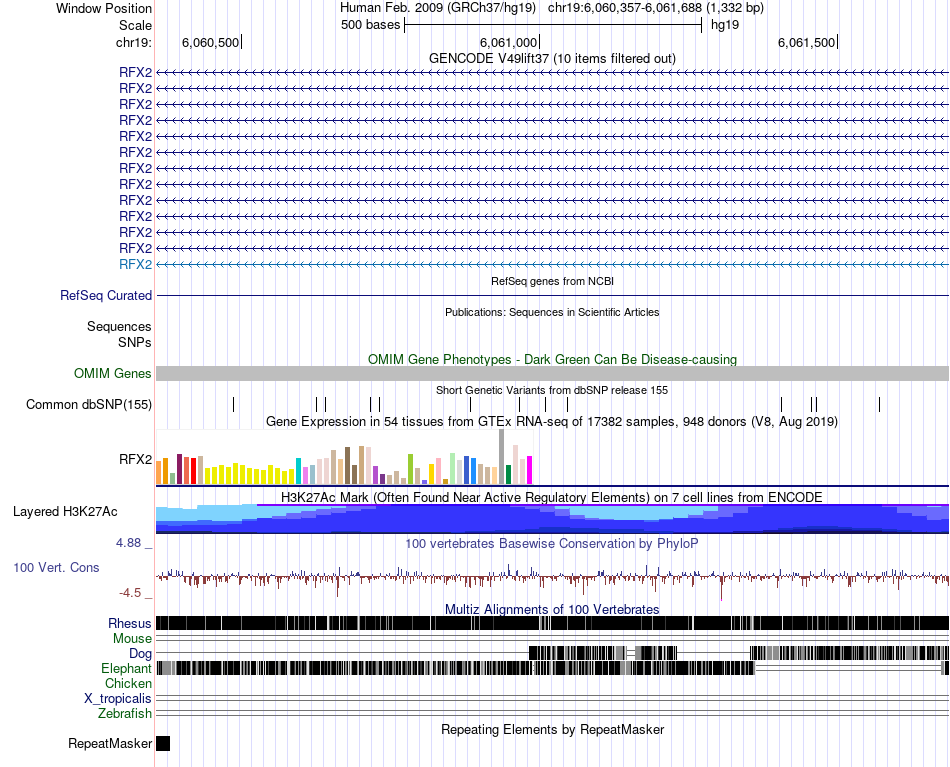Click the black RepeatMasker element box
The image size is (950, 767).
pos(163,743)
